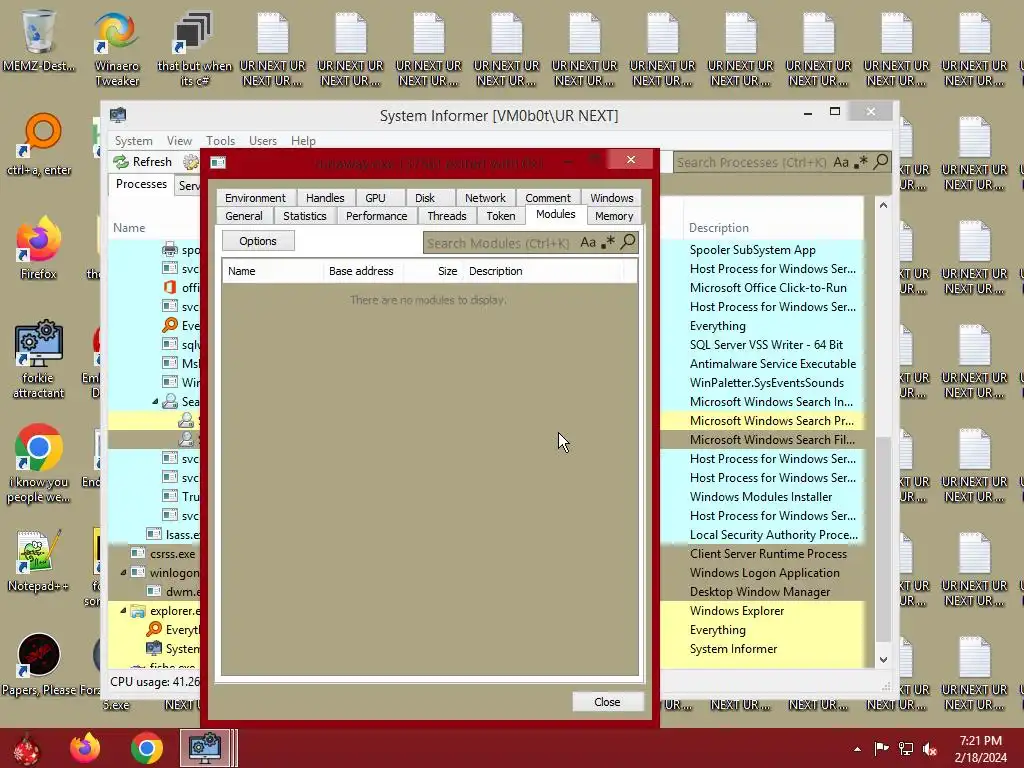The width and height of the screenshot is (1024, 768).
Task: Select the Processes tab in System Informer
Action: [141, 184]
